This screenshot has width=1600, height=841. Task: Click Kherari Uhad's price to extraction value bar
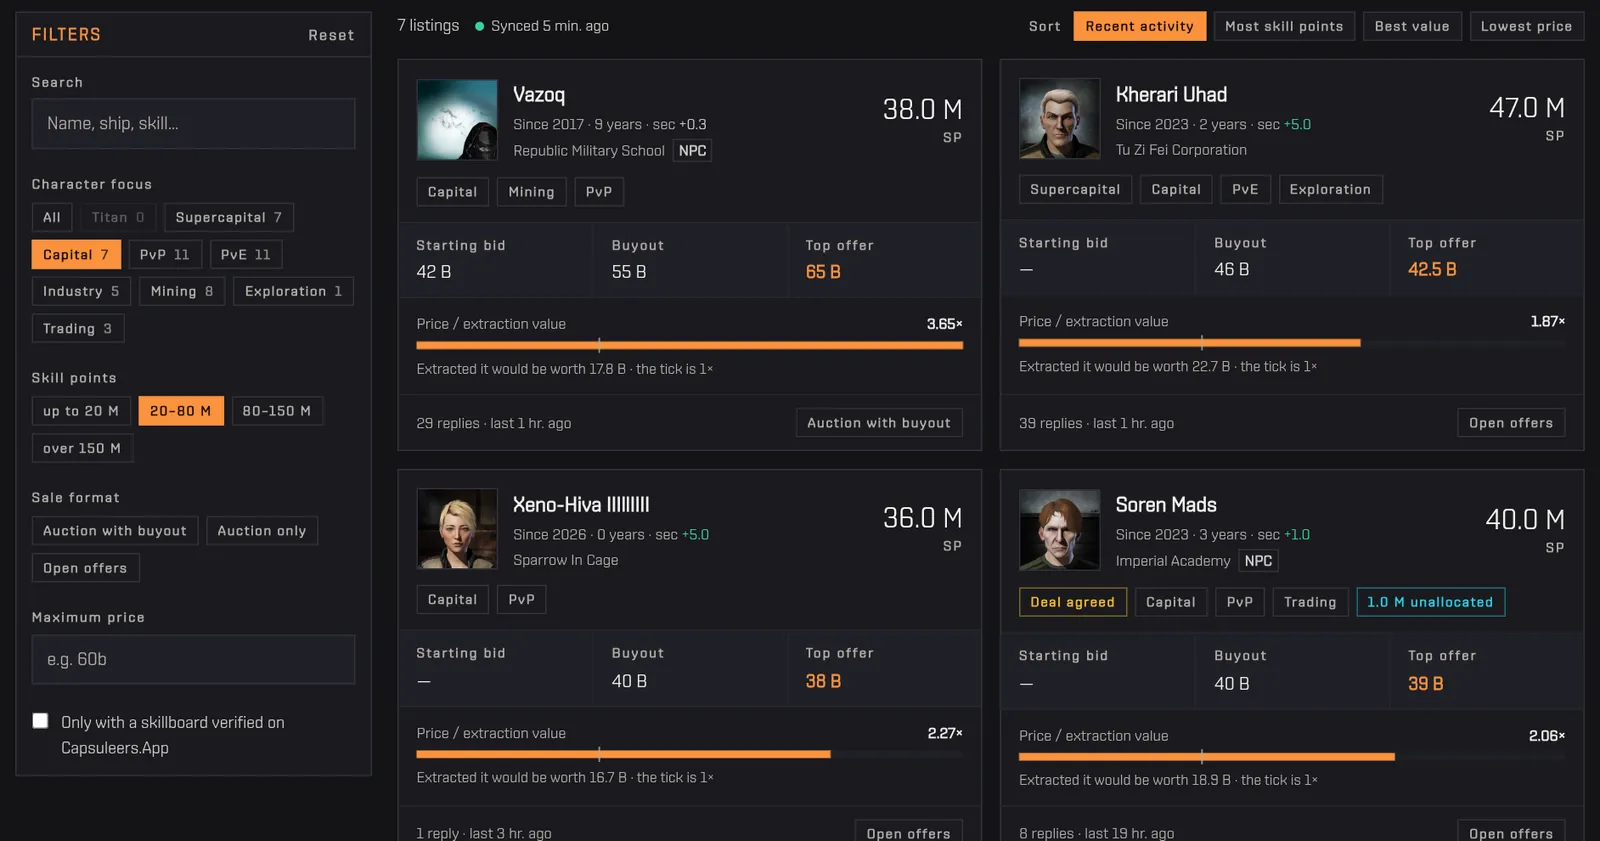point(1292,343)
